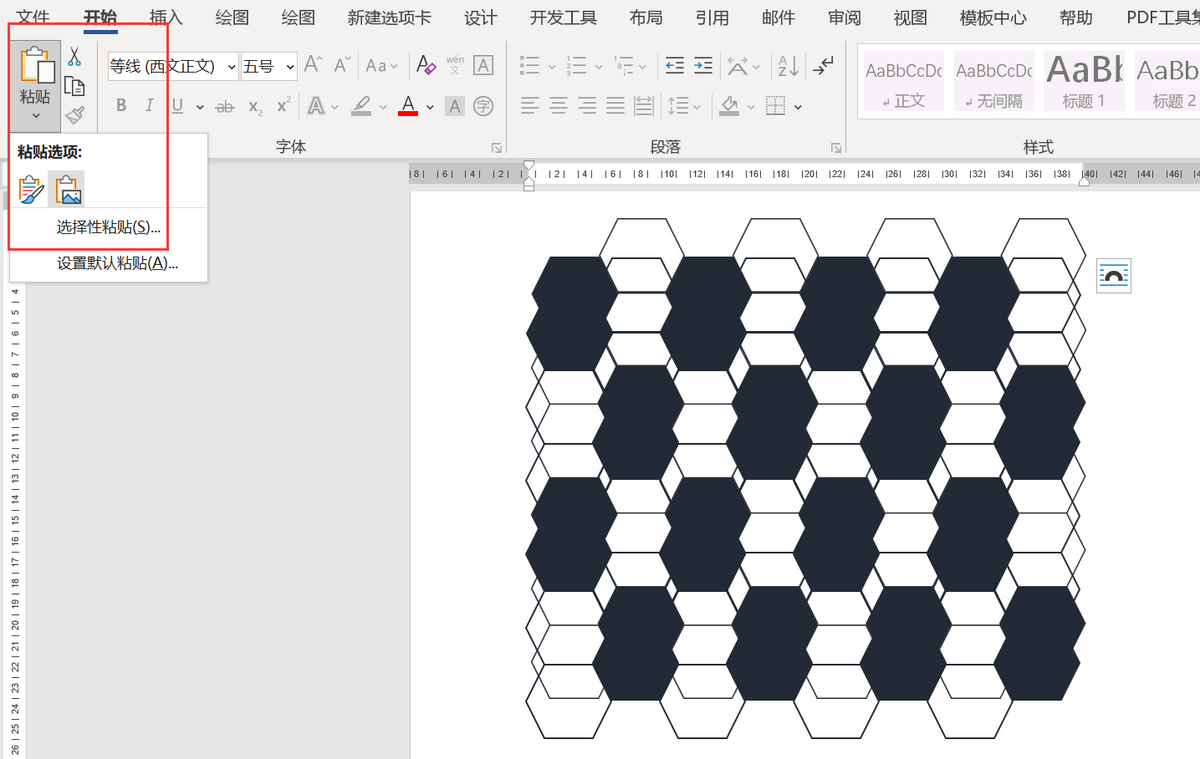Screen dimensions: 1200x759
Task: Toggle Bold formatting
Action: [x=121, y=106]
